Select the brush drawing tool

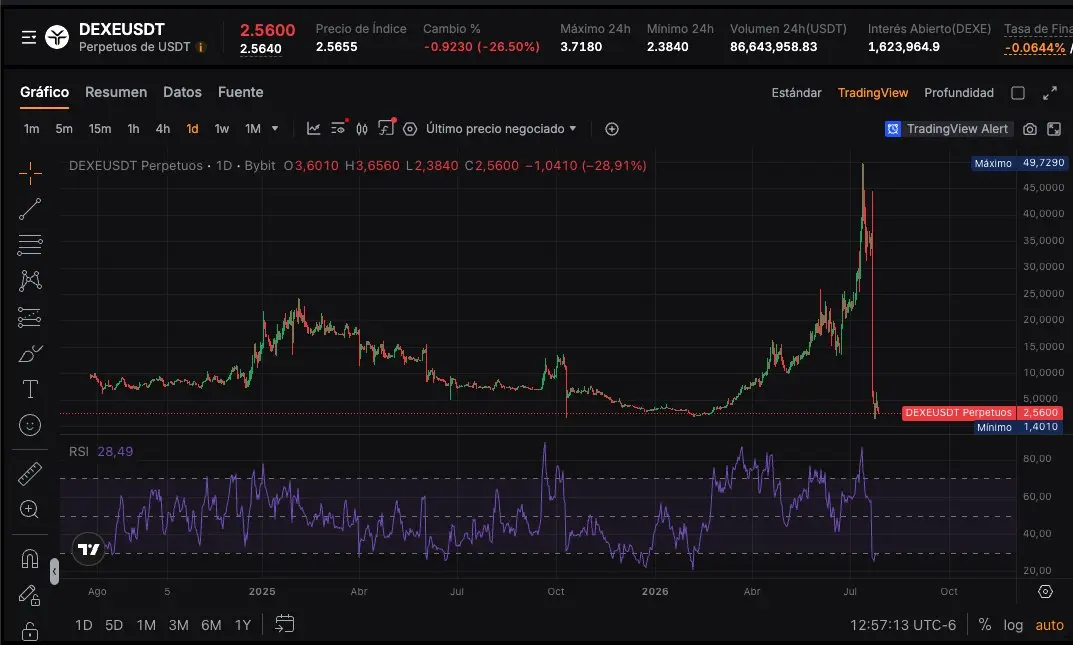[30, 354]
